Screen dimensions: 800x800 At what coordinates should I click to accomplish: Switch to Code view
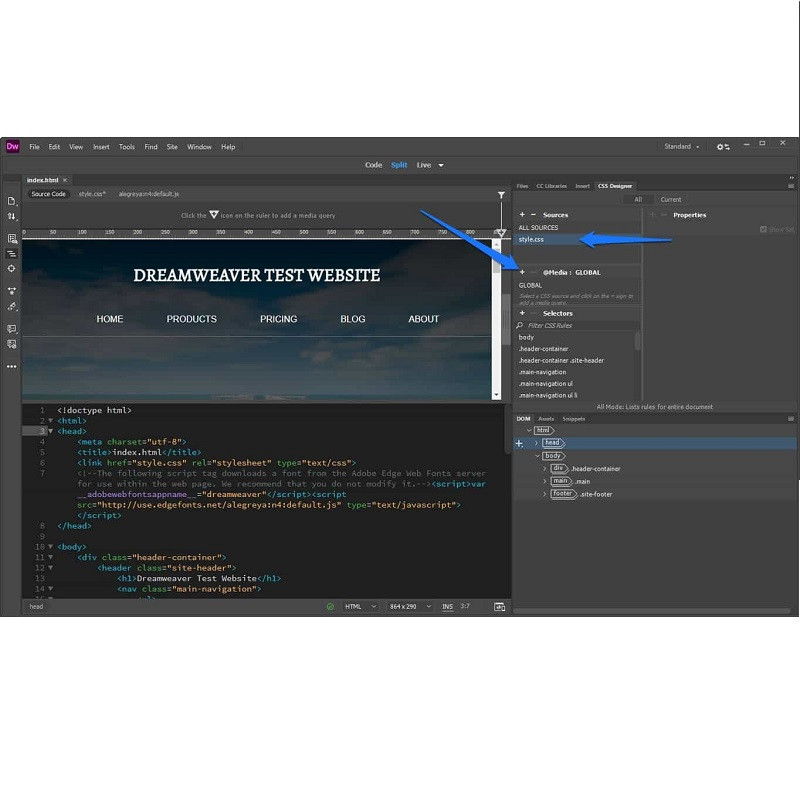(373, 165)
